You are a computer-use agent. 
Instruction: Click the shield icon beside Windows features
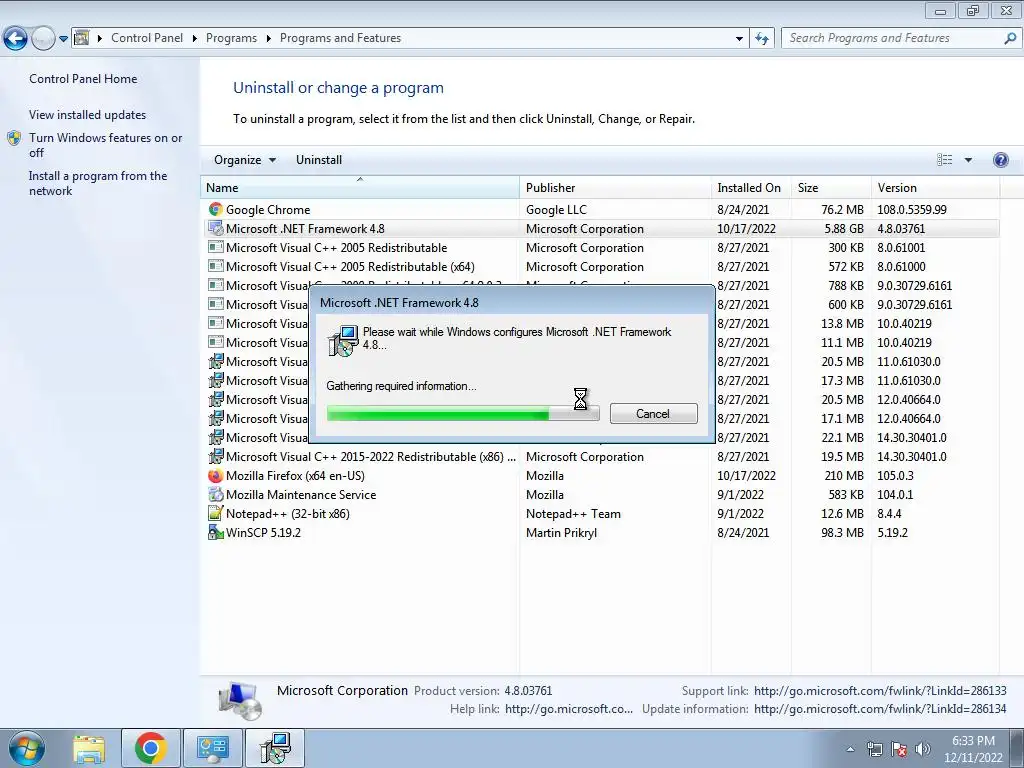click(14, 138)
